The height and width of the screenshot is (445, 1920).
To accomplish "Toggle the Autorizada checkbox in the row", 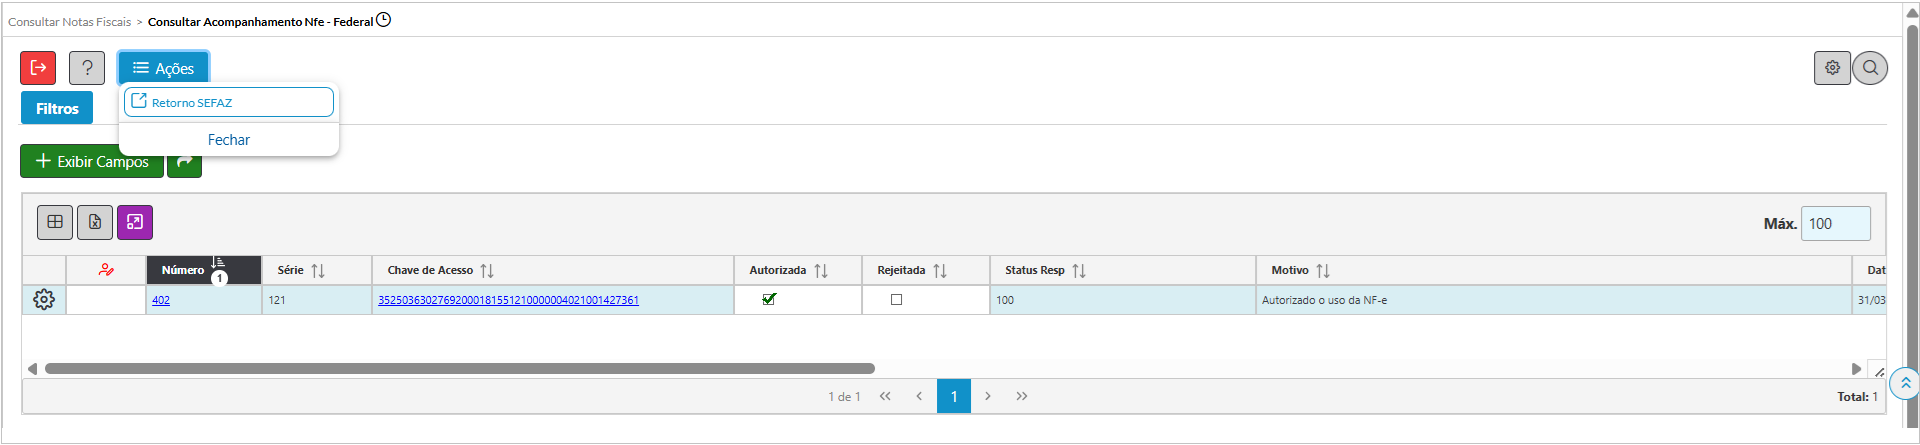I will pos(769,299).
